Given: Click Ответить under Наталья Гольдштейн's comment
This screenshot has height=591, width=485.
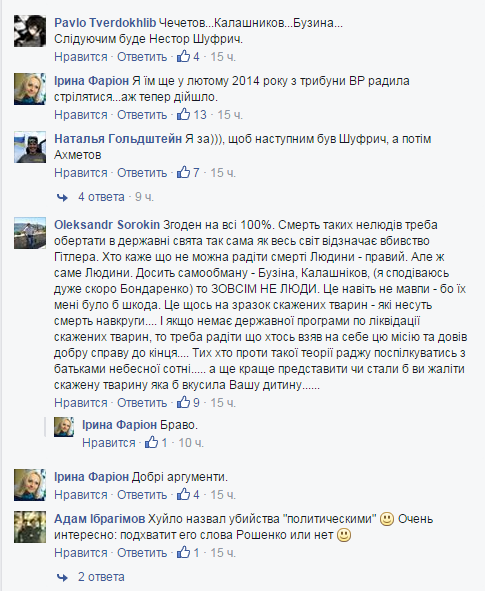Looking at the screenshot, I should coord(142,173).
